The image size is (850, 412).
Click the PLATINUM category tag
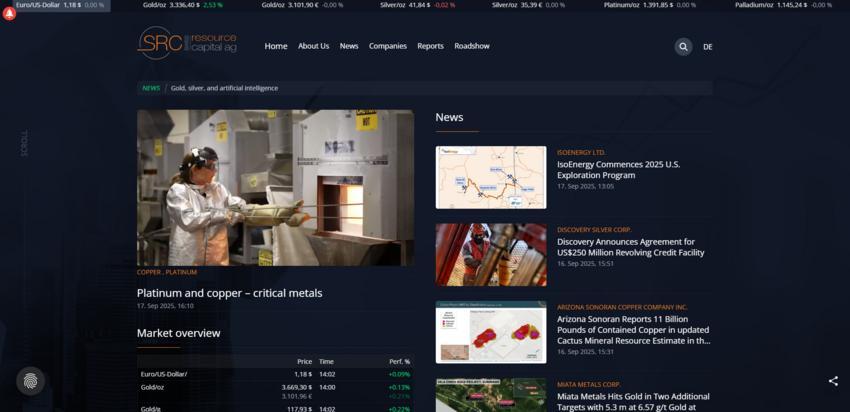pyautogui.click(x=181, y=272)
